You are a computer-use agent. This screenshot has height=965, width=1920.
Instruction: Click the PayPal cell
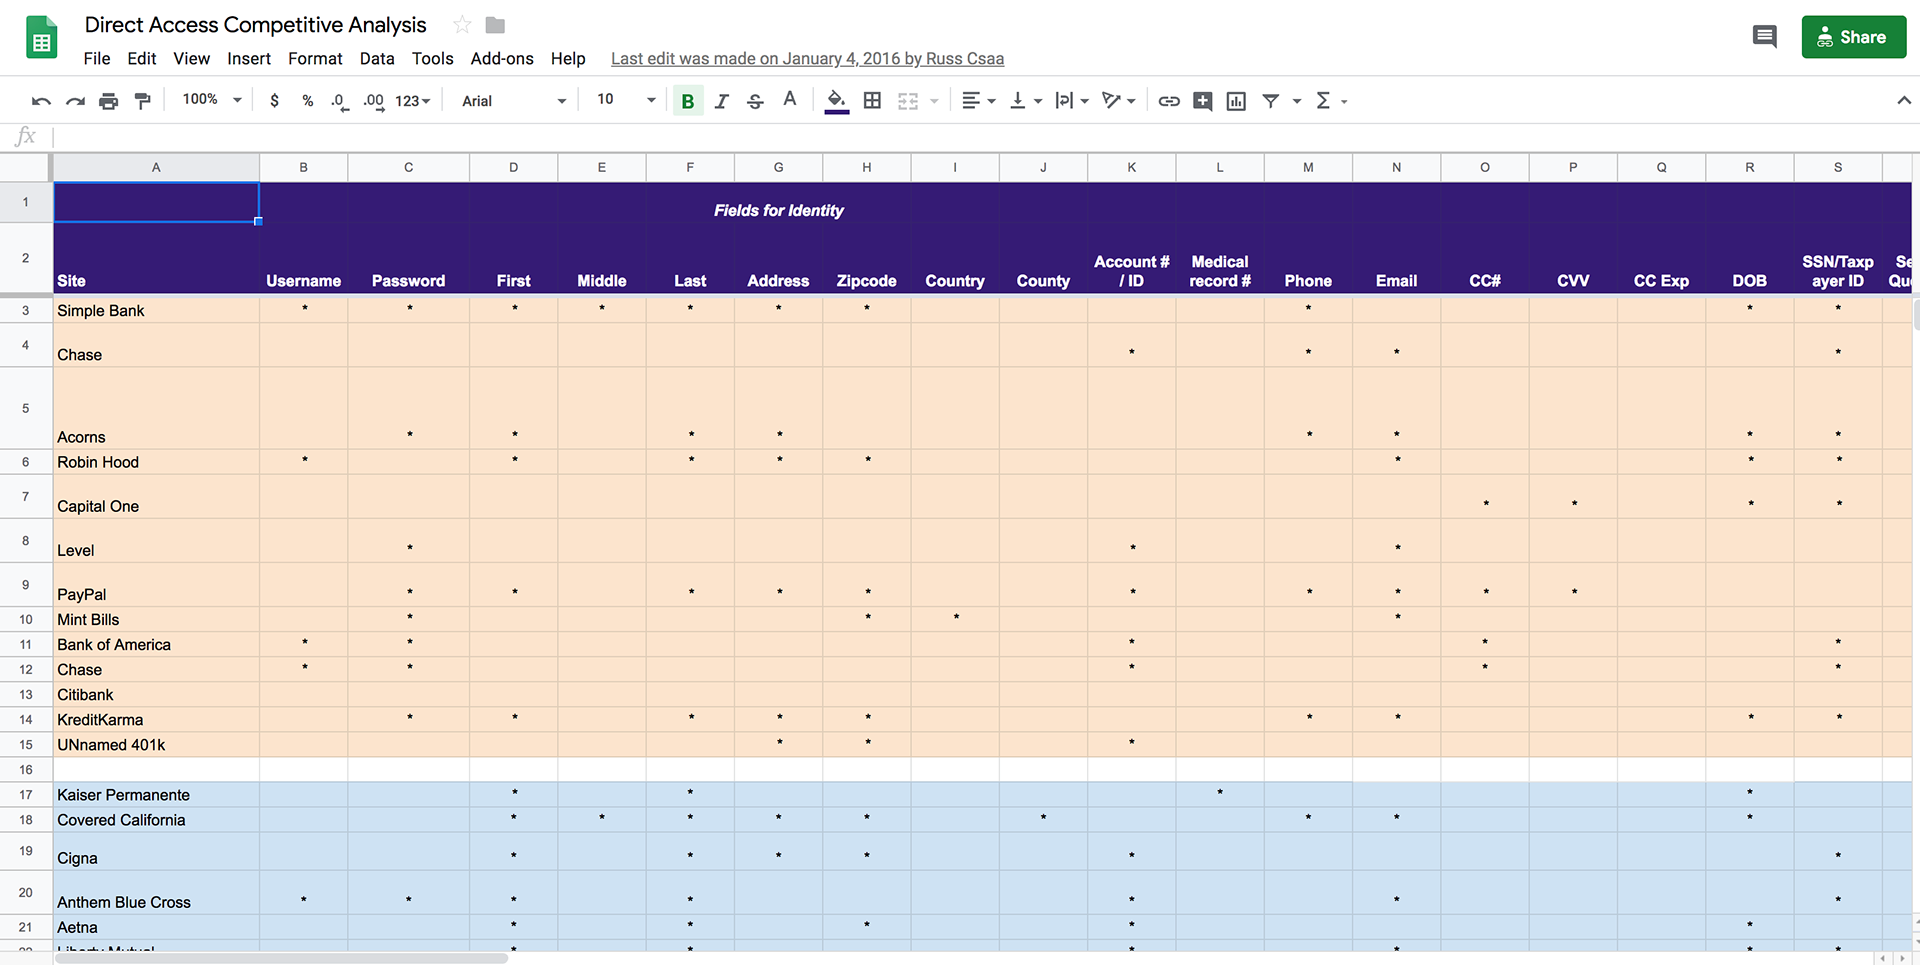156,585
